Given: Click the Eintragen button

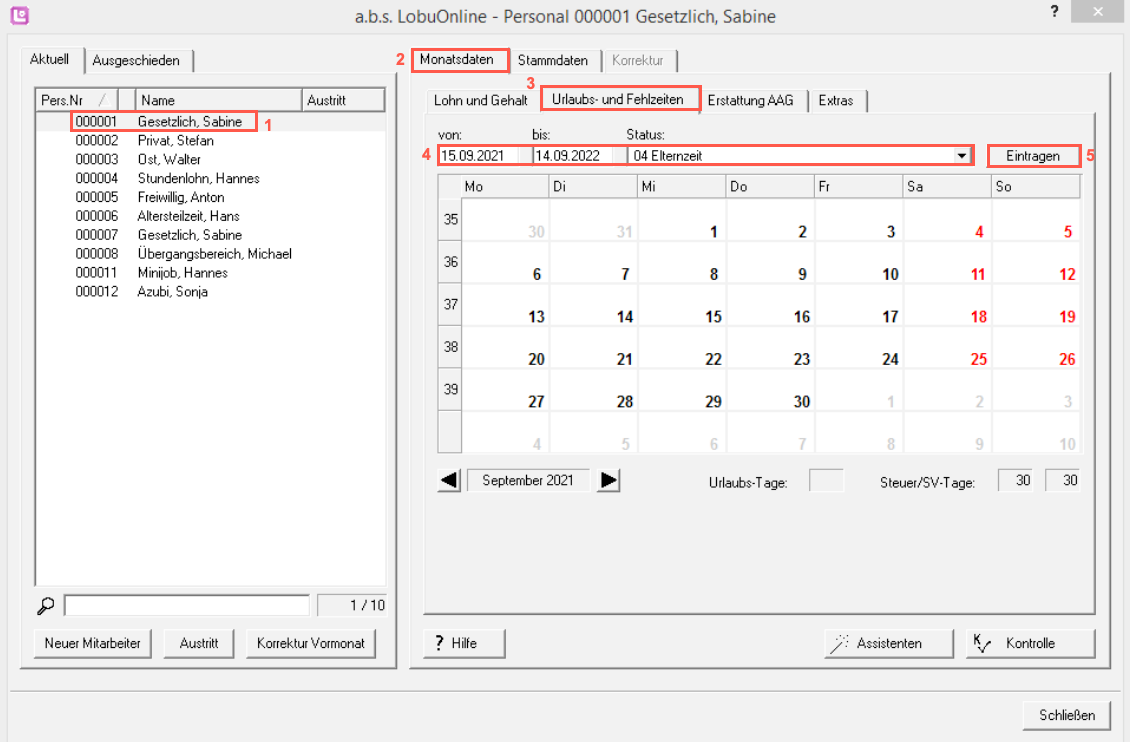Looking at the screenshot, I should 1033,156.
